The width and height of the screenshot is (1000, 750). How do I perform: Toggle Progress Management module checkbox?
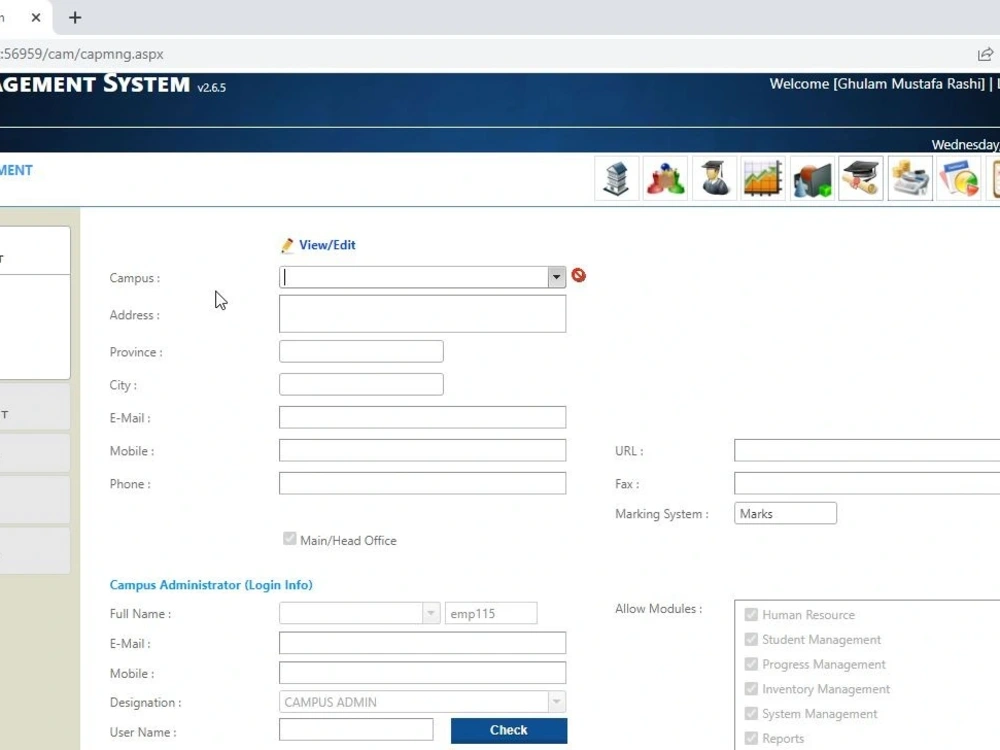point(751,664)
